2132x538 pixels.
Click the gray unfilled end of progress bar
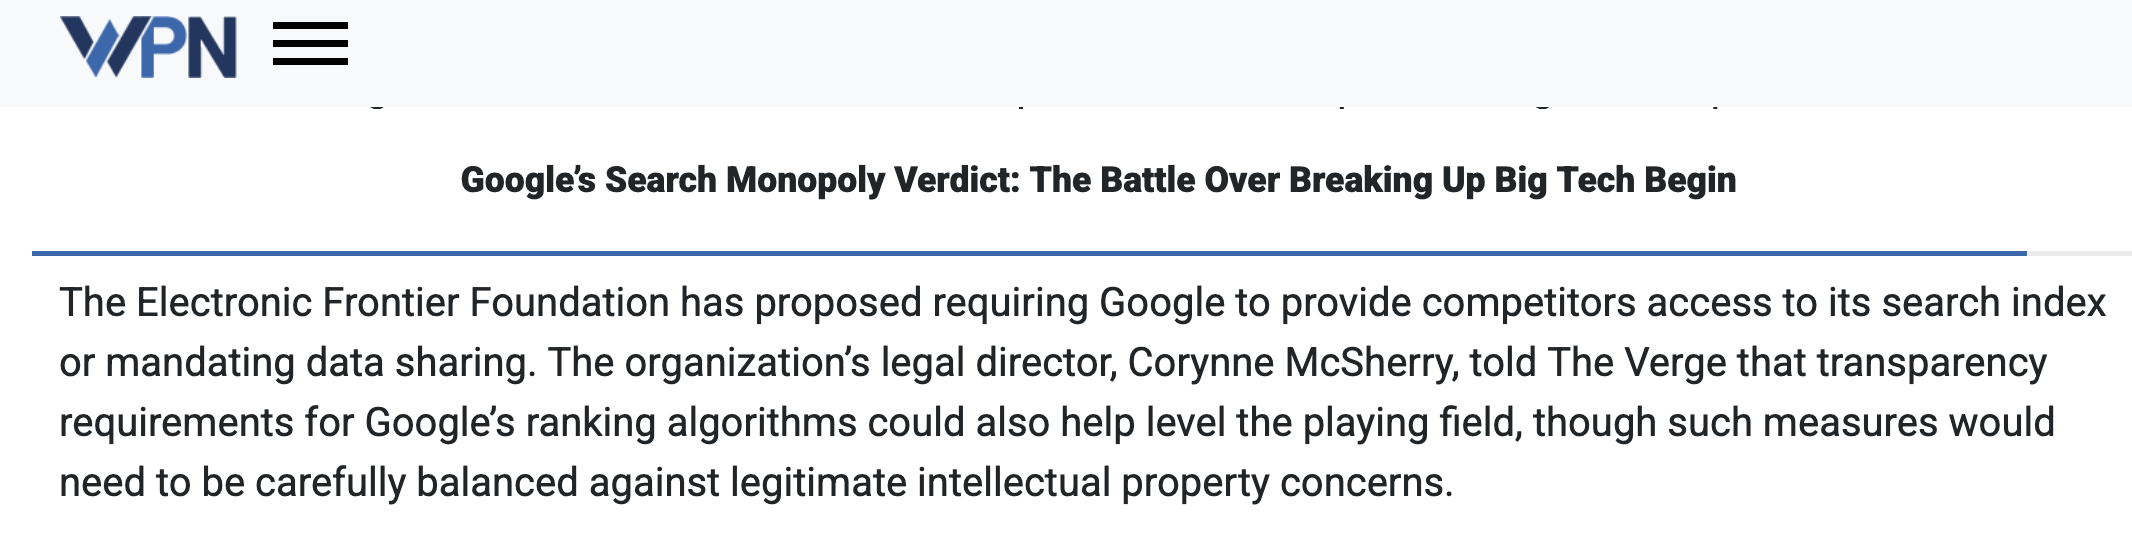tap(2080, 253)
